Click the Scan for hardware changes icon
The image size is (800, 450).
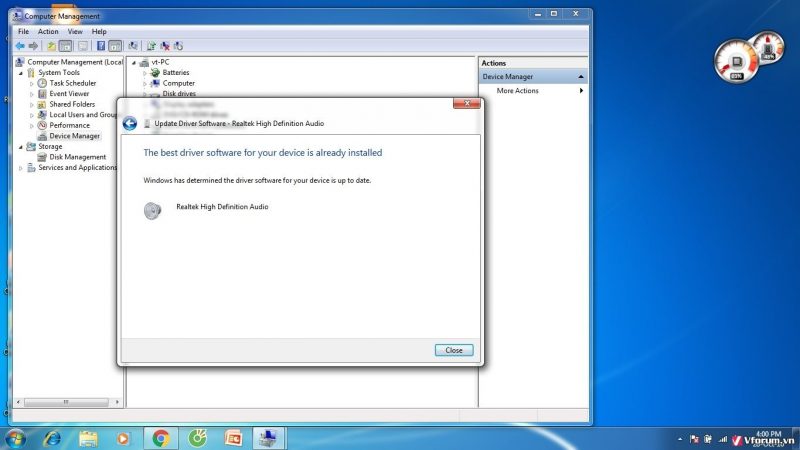pyautogui.click(x=133, y=46)
